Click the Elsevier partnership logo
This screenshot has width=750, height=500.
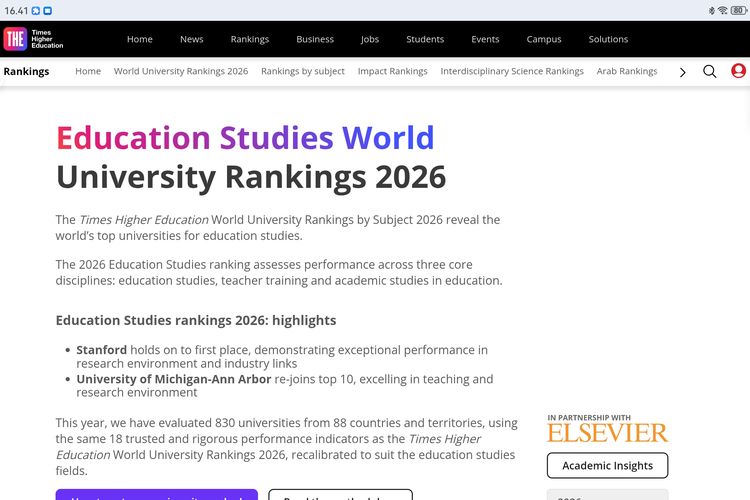pos(607,429)
